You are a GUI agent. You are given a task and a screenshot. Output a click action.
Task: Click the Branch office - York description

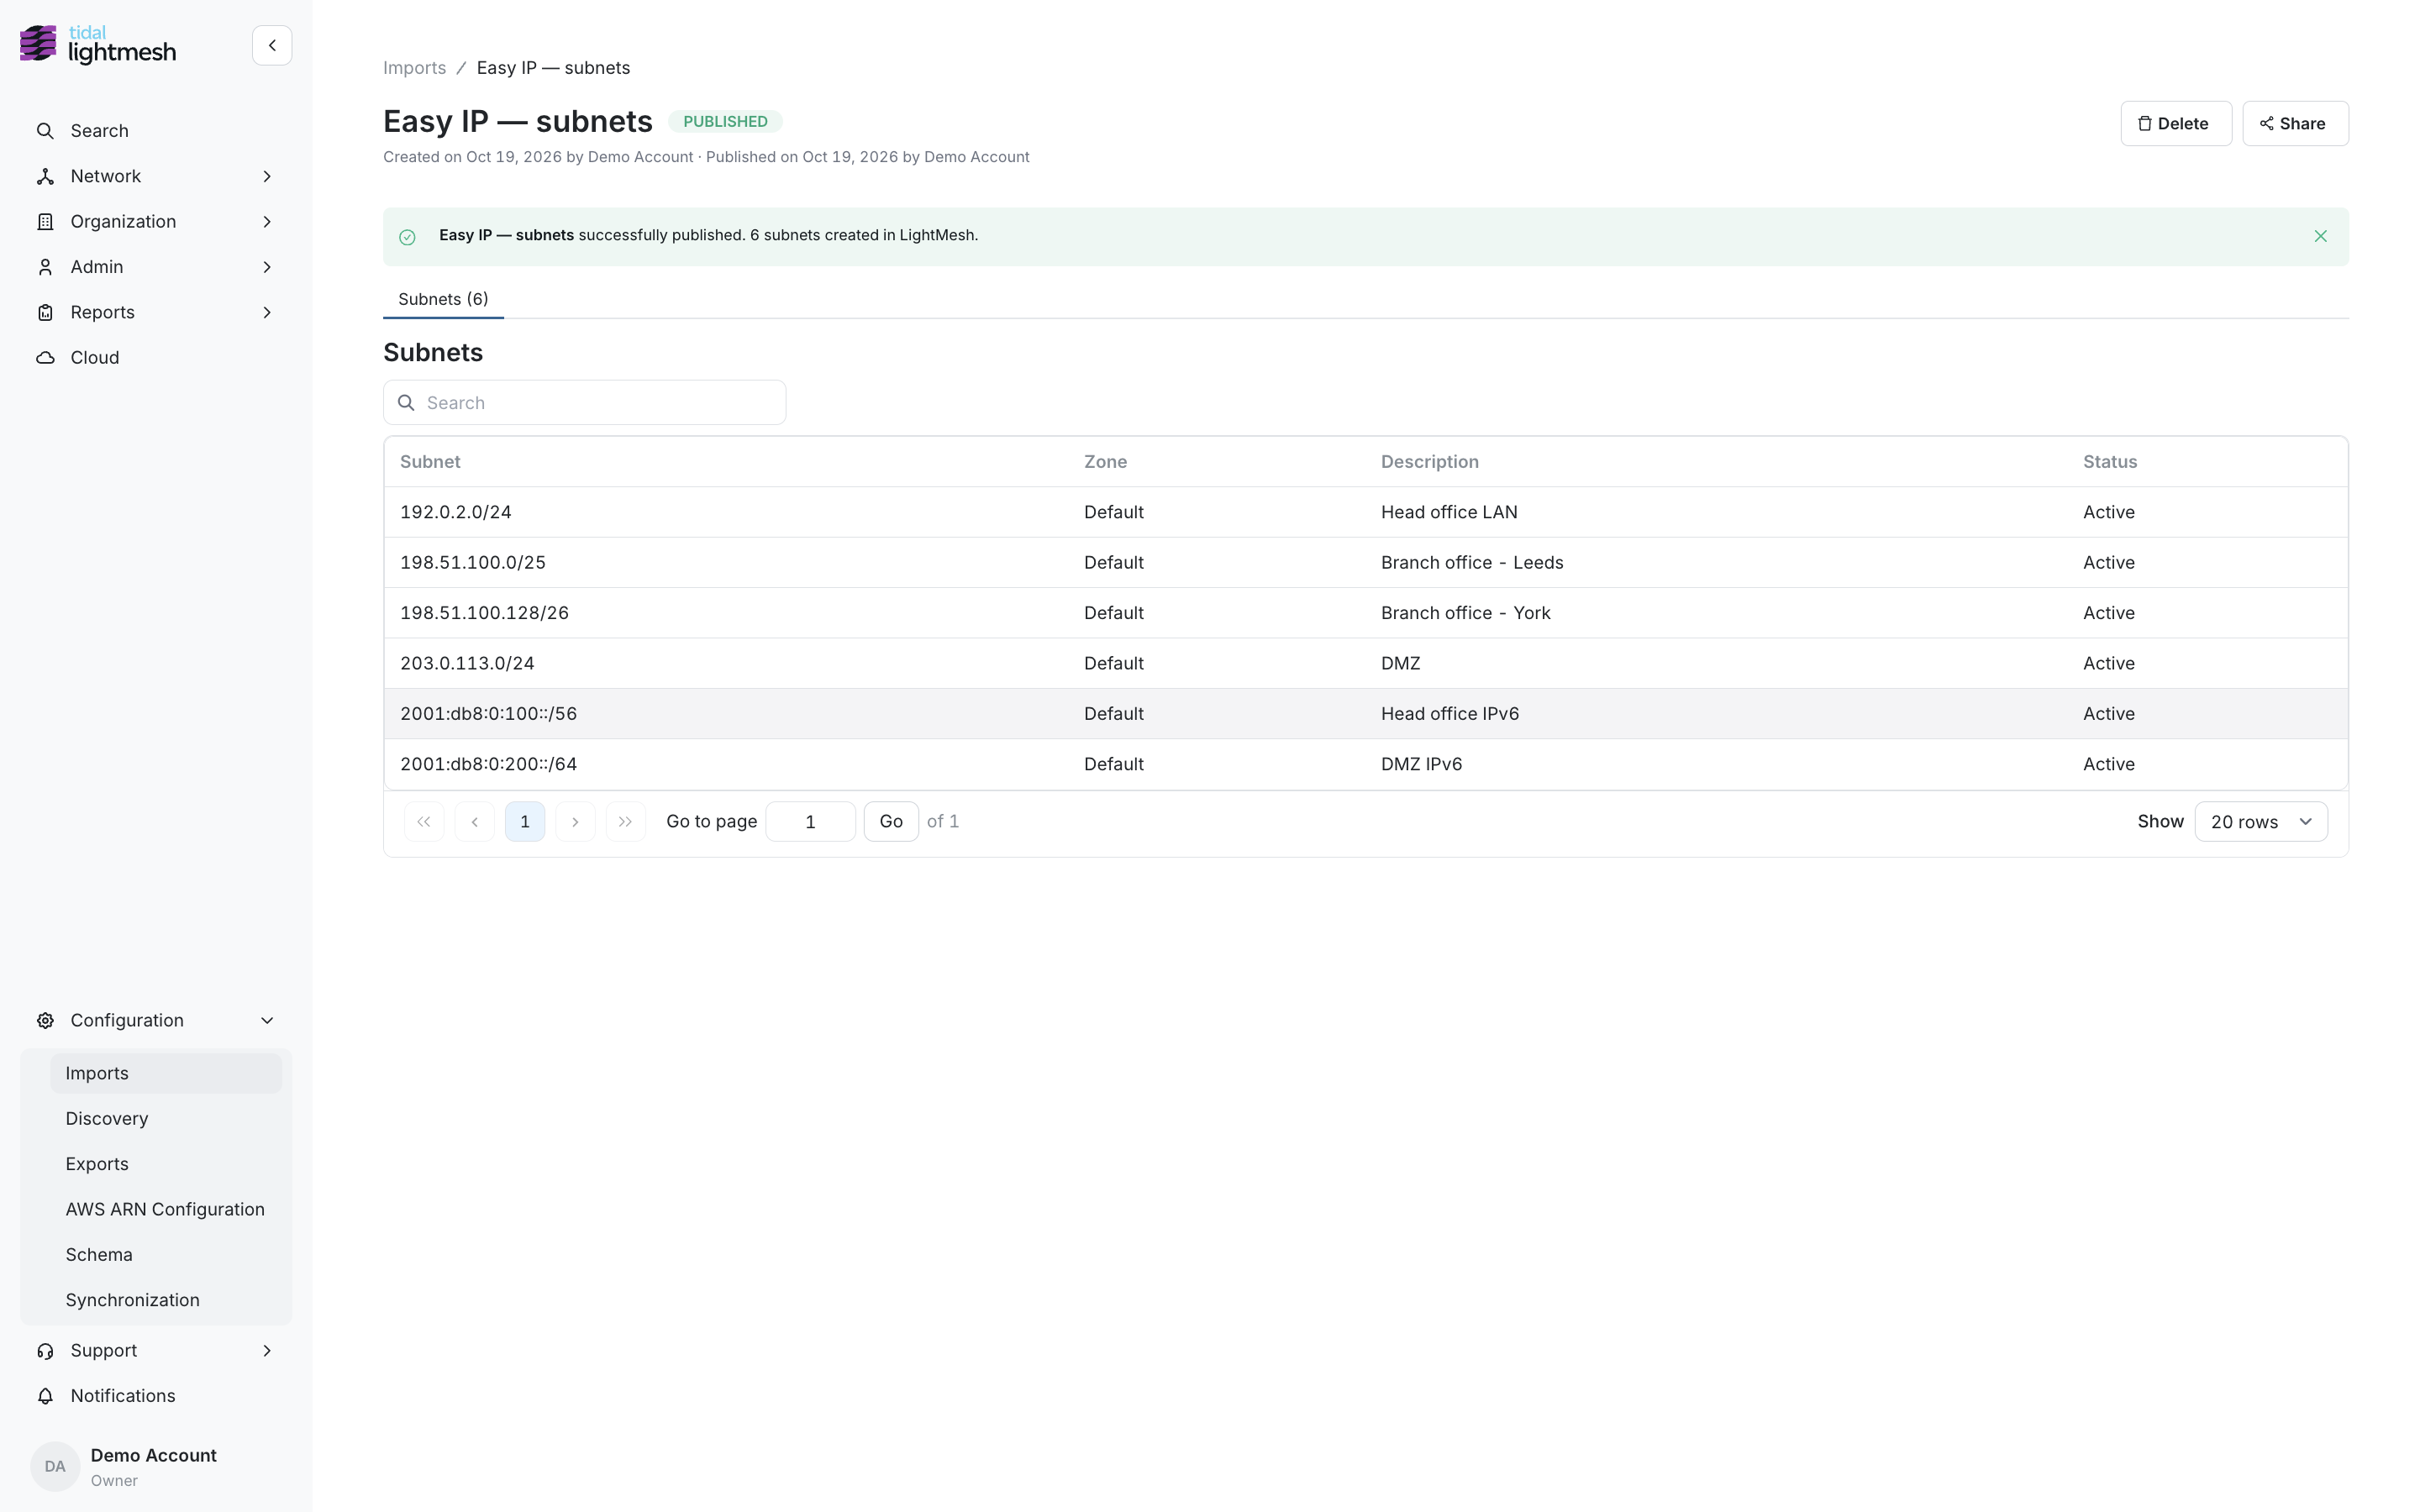(x=1466, y=613)
